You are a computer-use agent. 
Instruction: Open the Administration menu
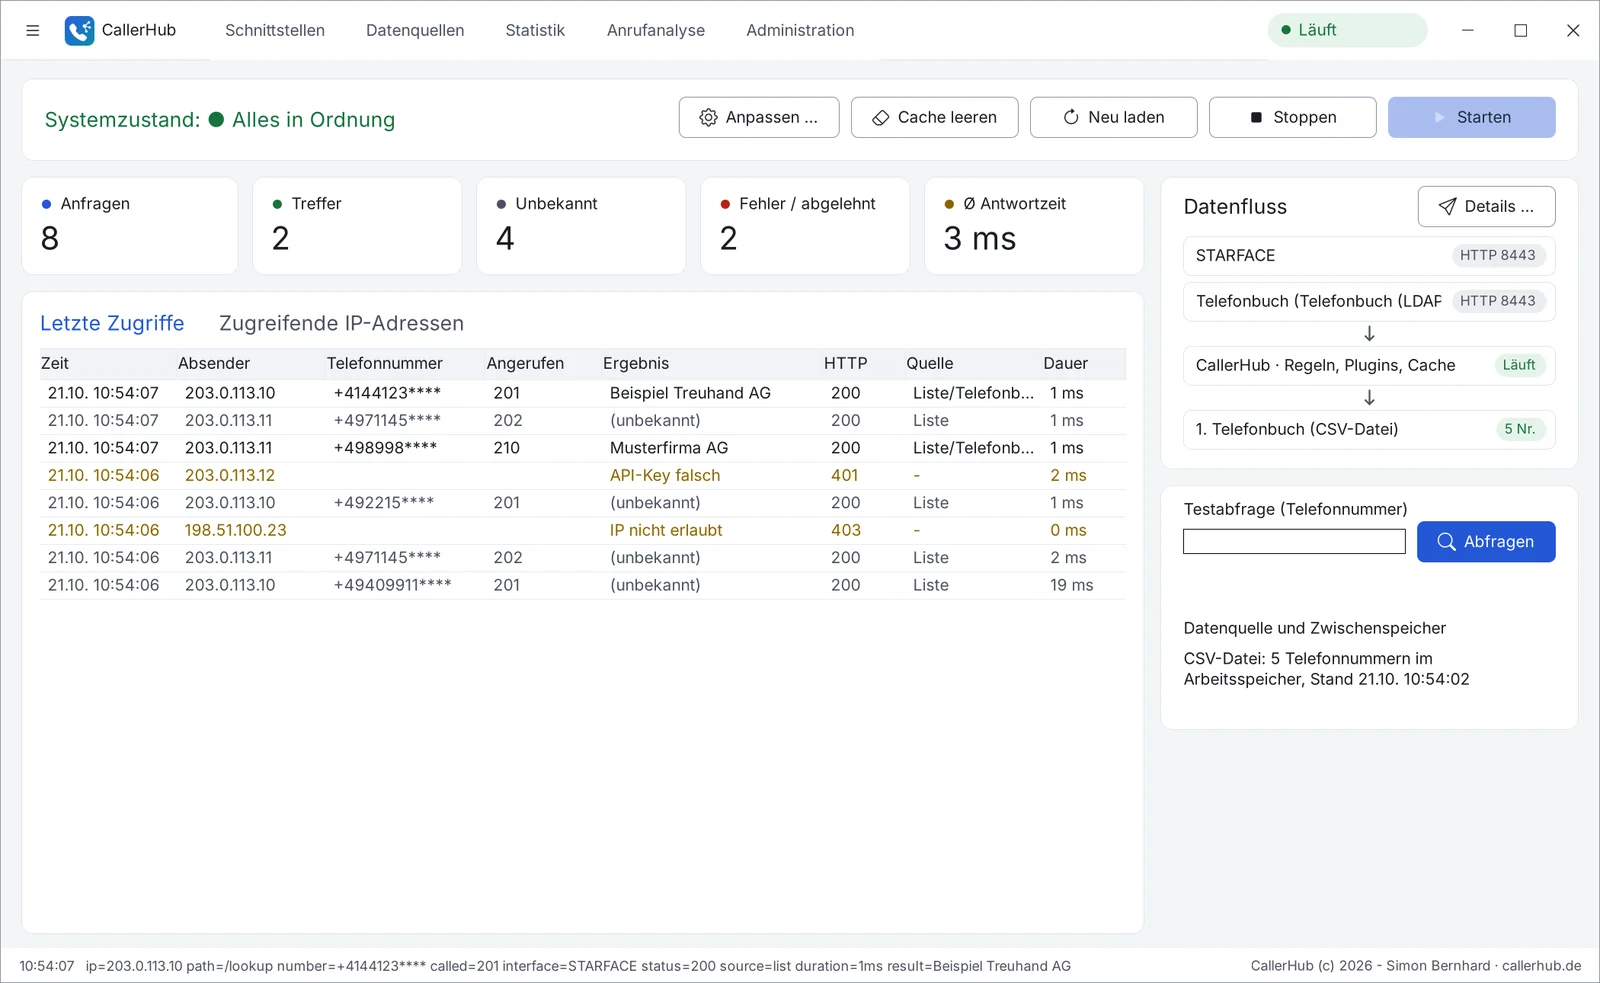[800, 30]
